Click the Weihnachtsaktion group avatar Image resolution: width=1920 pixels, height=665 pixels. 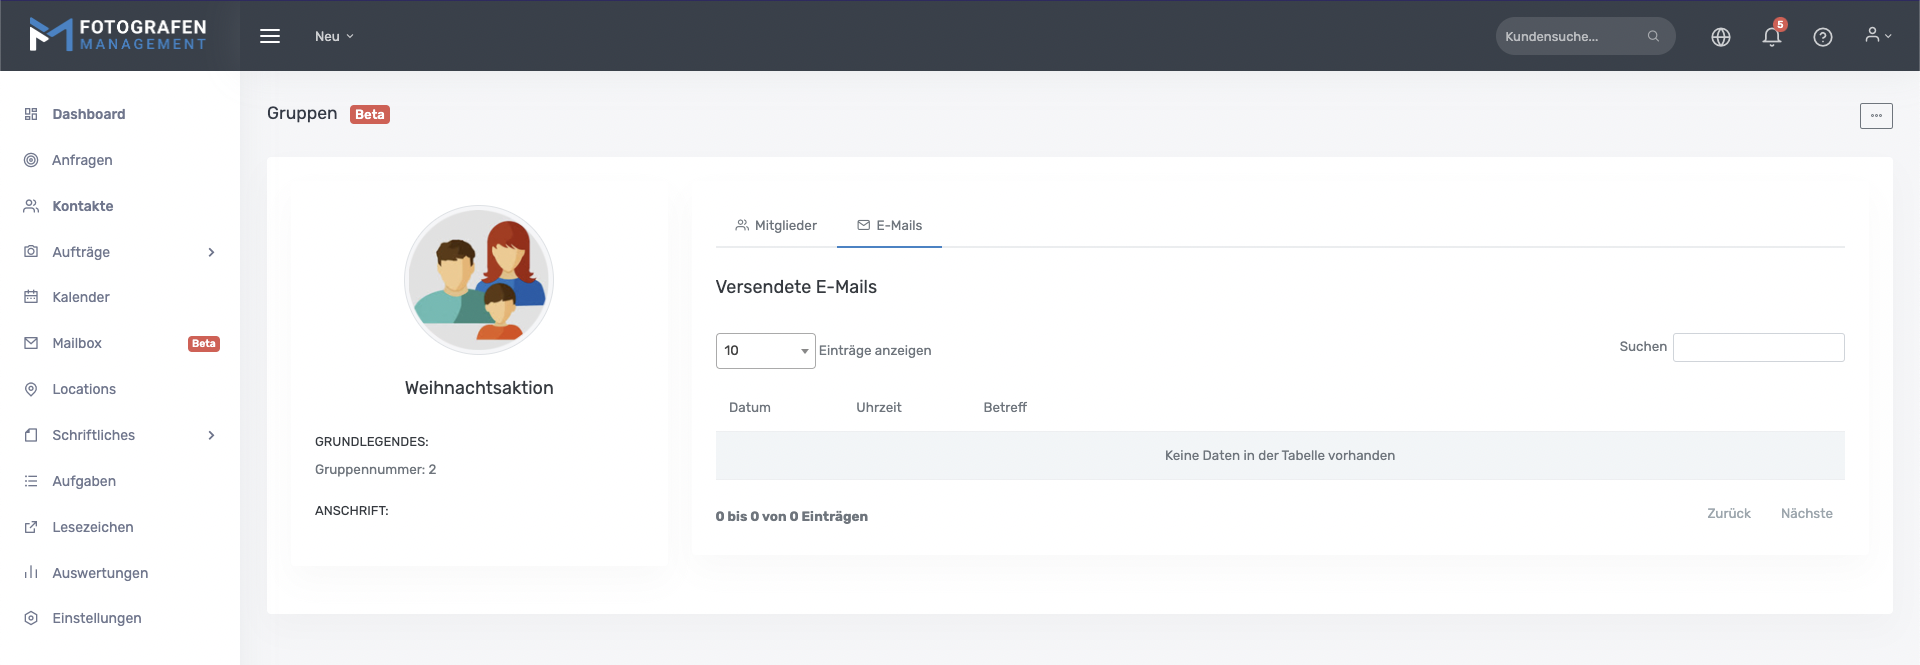coord(479,280)
